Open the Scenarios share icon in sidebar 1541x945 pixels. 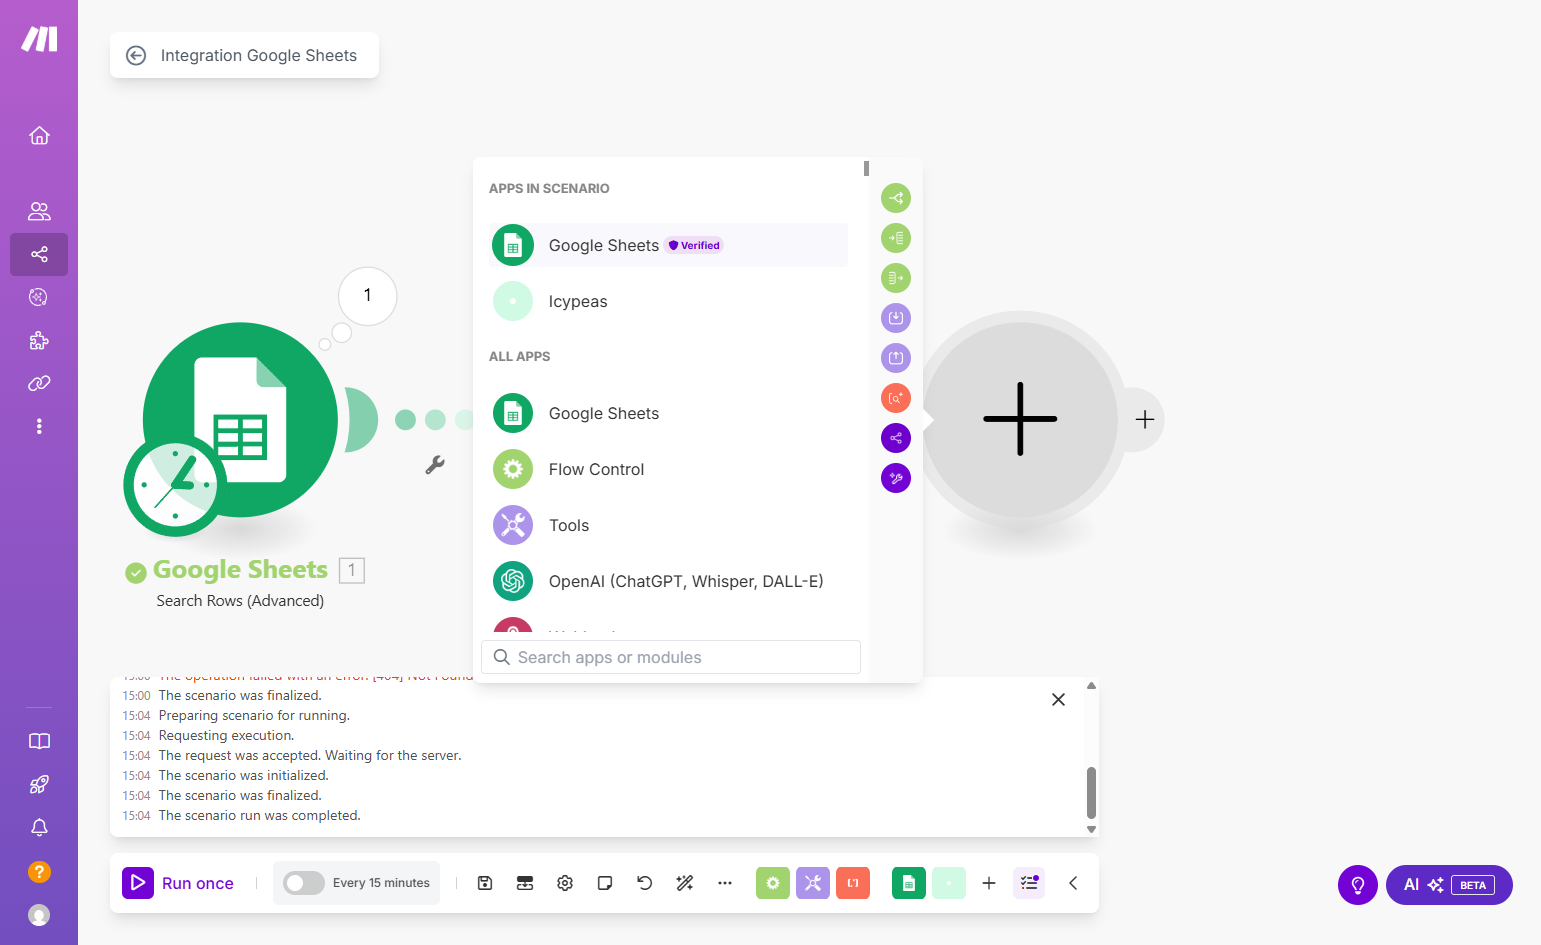[x=39, y=254]
